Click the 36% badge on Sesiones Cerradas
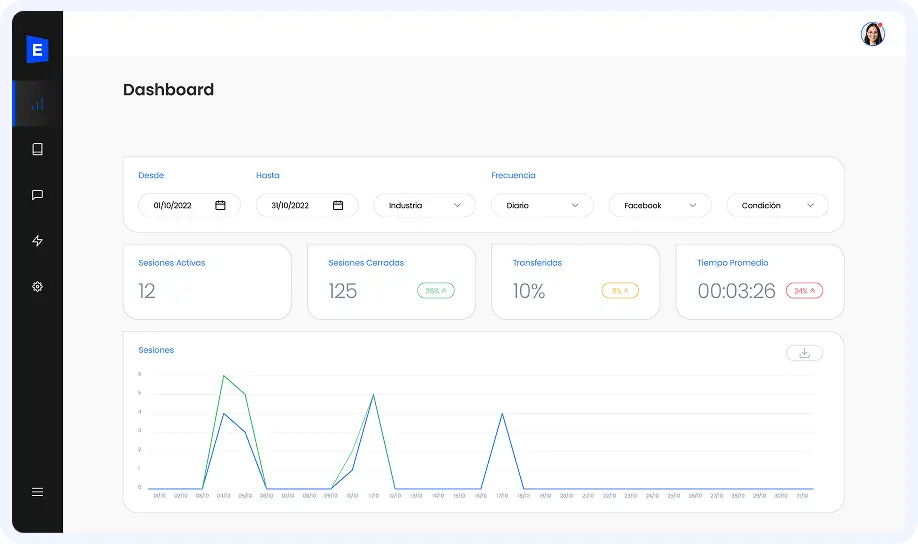Screen dimensions: 918x544 [435, 291]
